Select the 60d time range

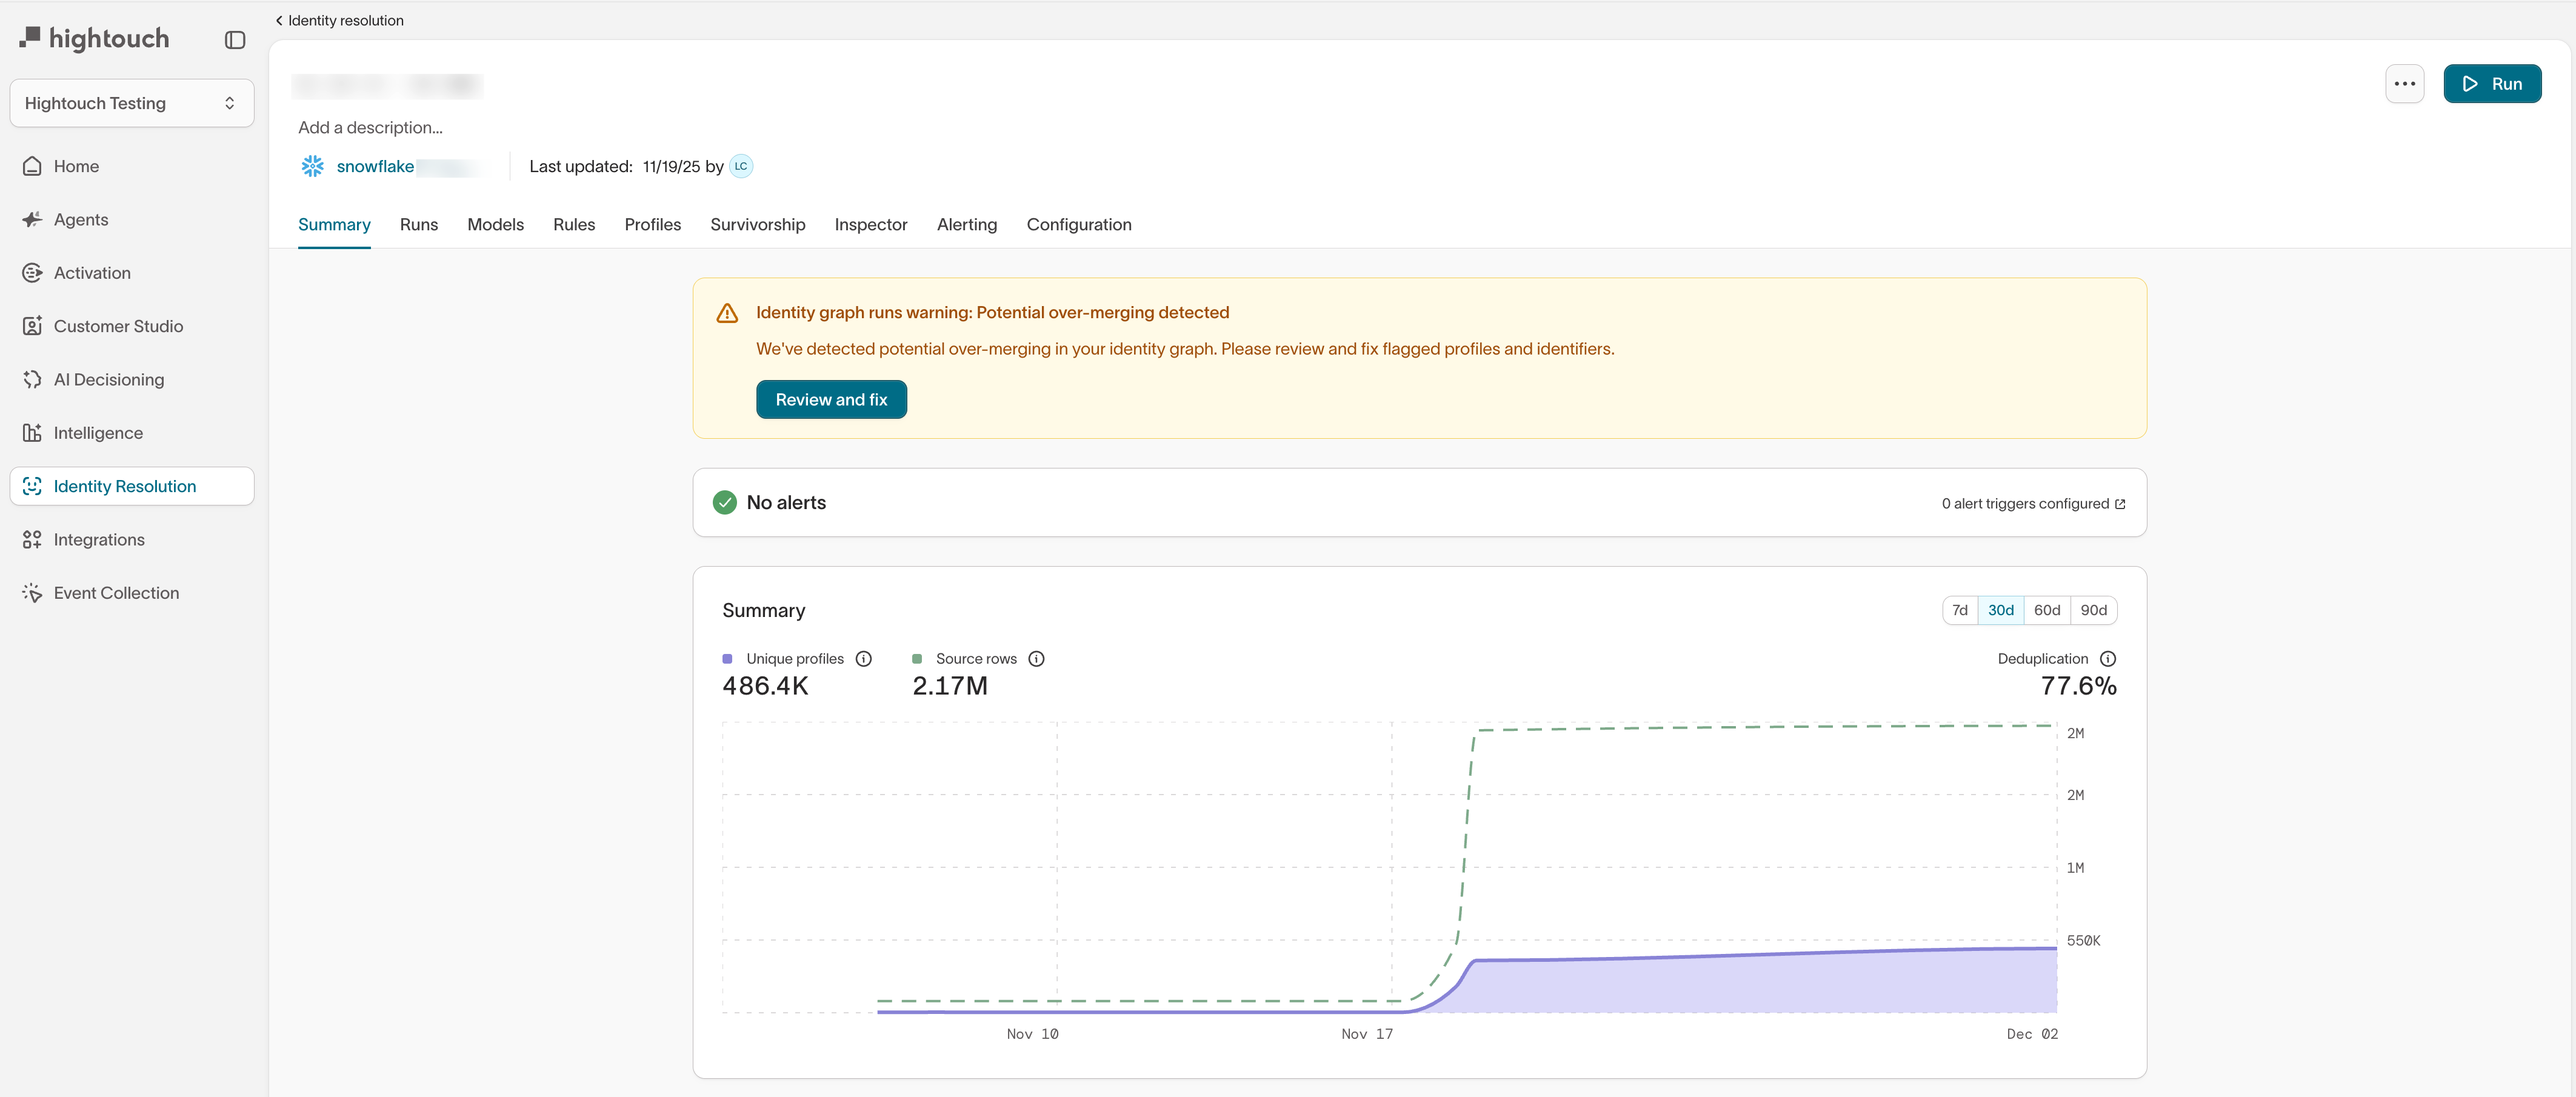2046,611
